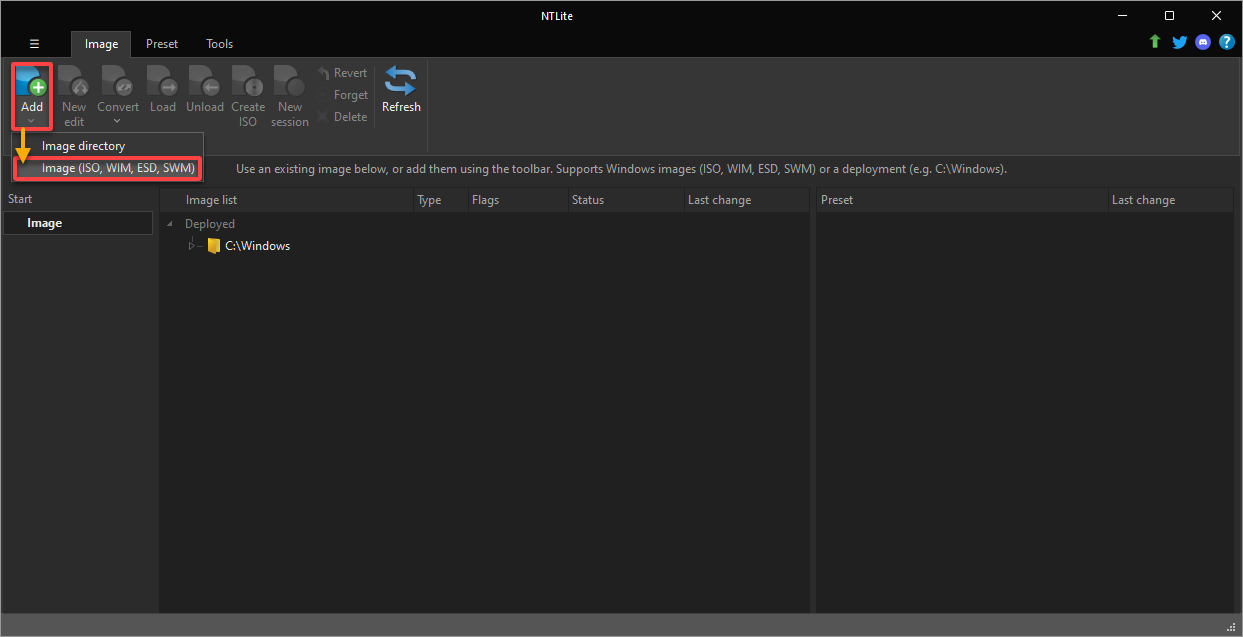Open the Convert dropdown arrow
Screen dimensions: 1243x637
(117, 122)
